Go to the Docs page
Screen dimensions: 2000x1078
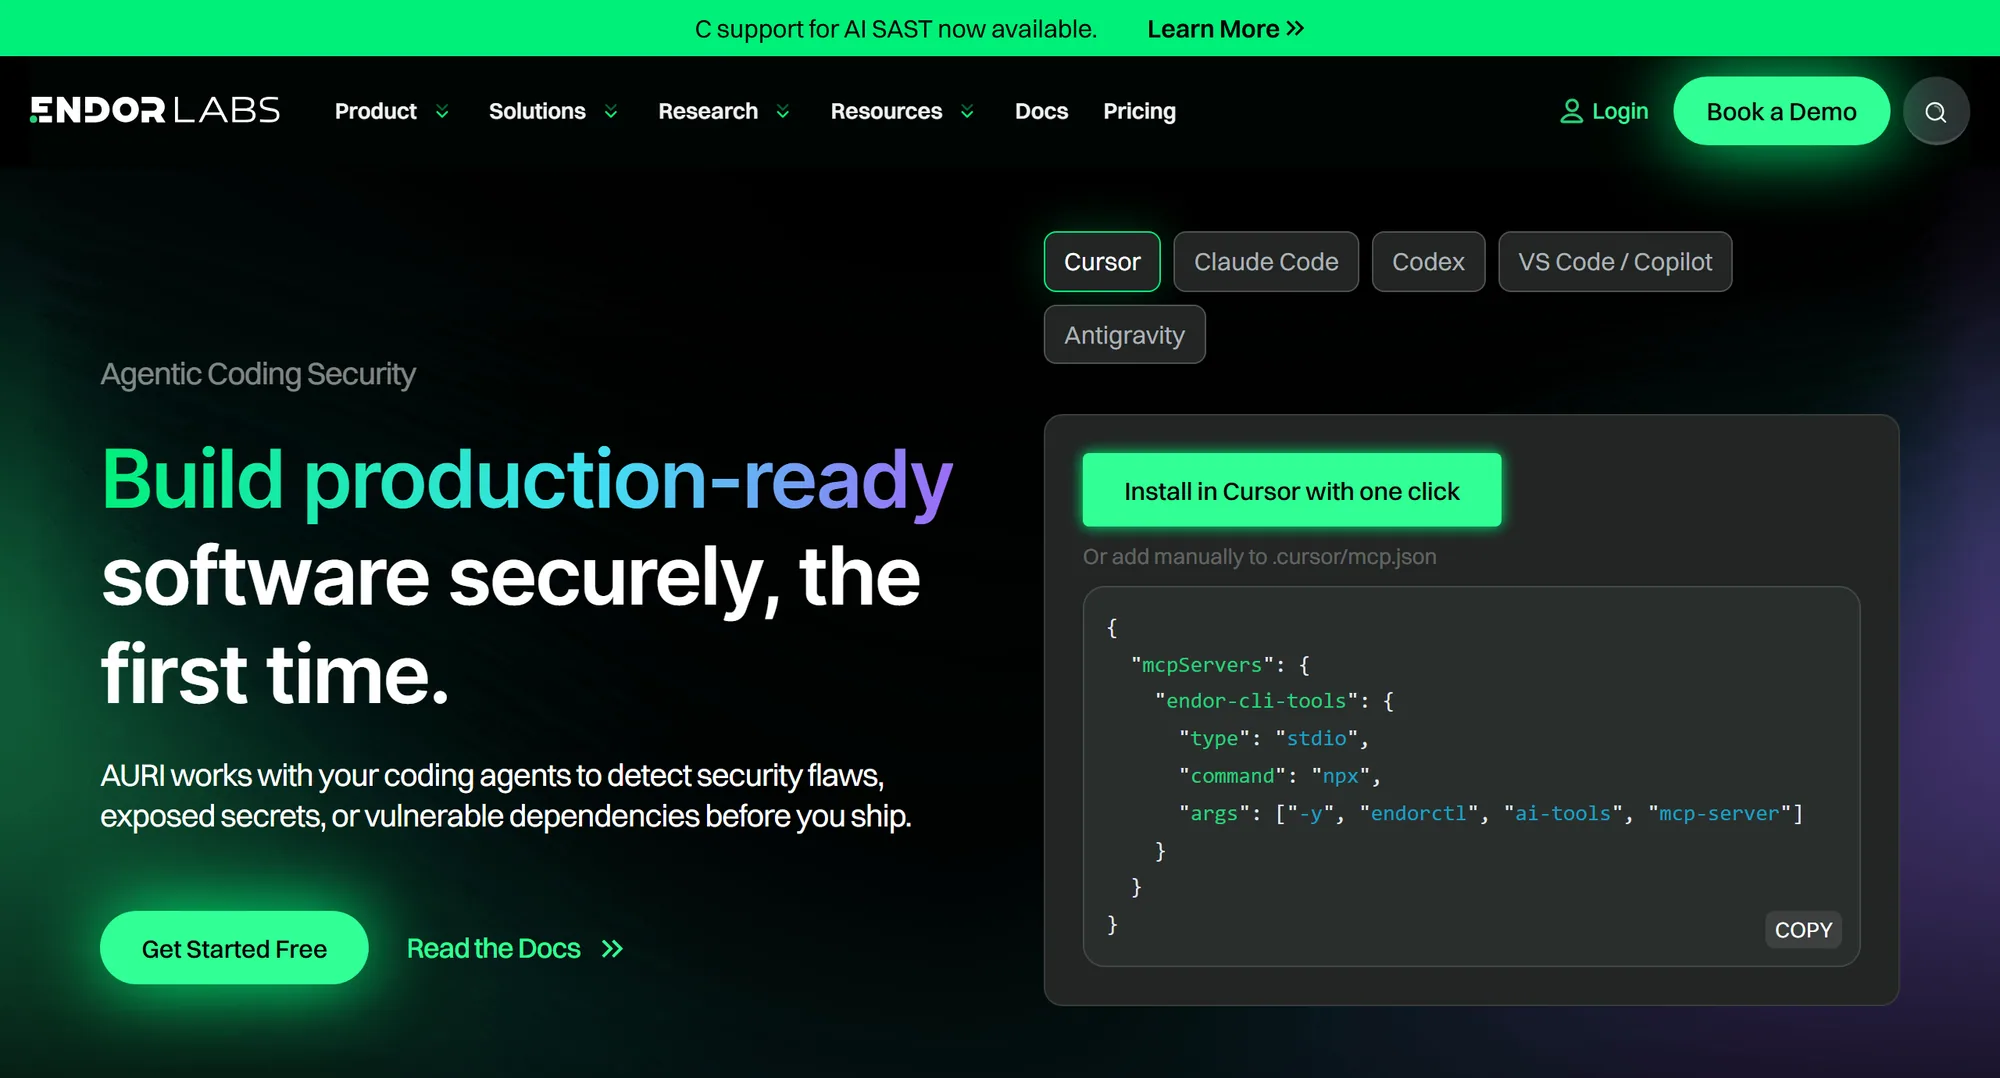coord(1041,111)
